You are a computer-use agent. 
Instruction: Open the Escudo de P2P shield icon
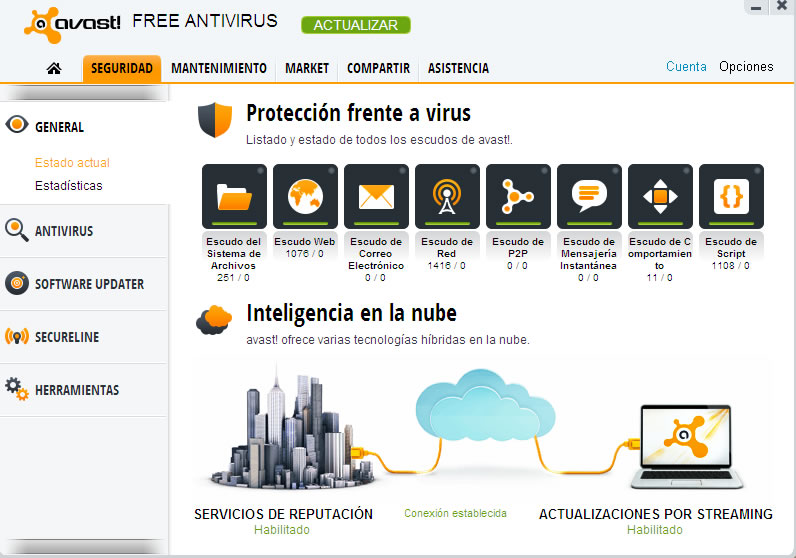tap(518, 196)
